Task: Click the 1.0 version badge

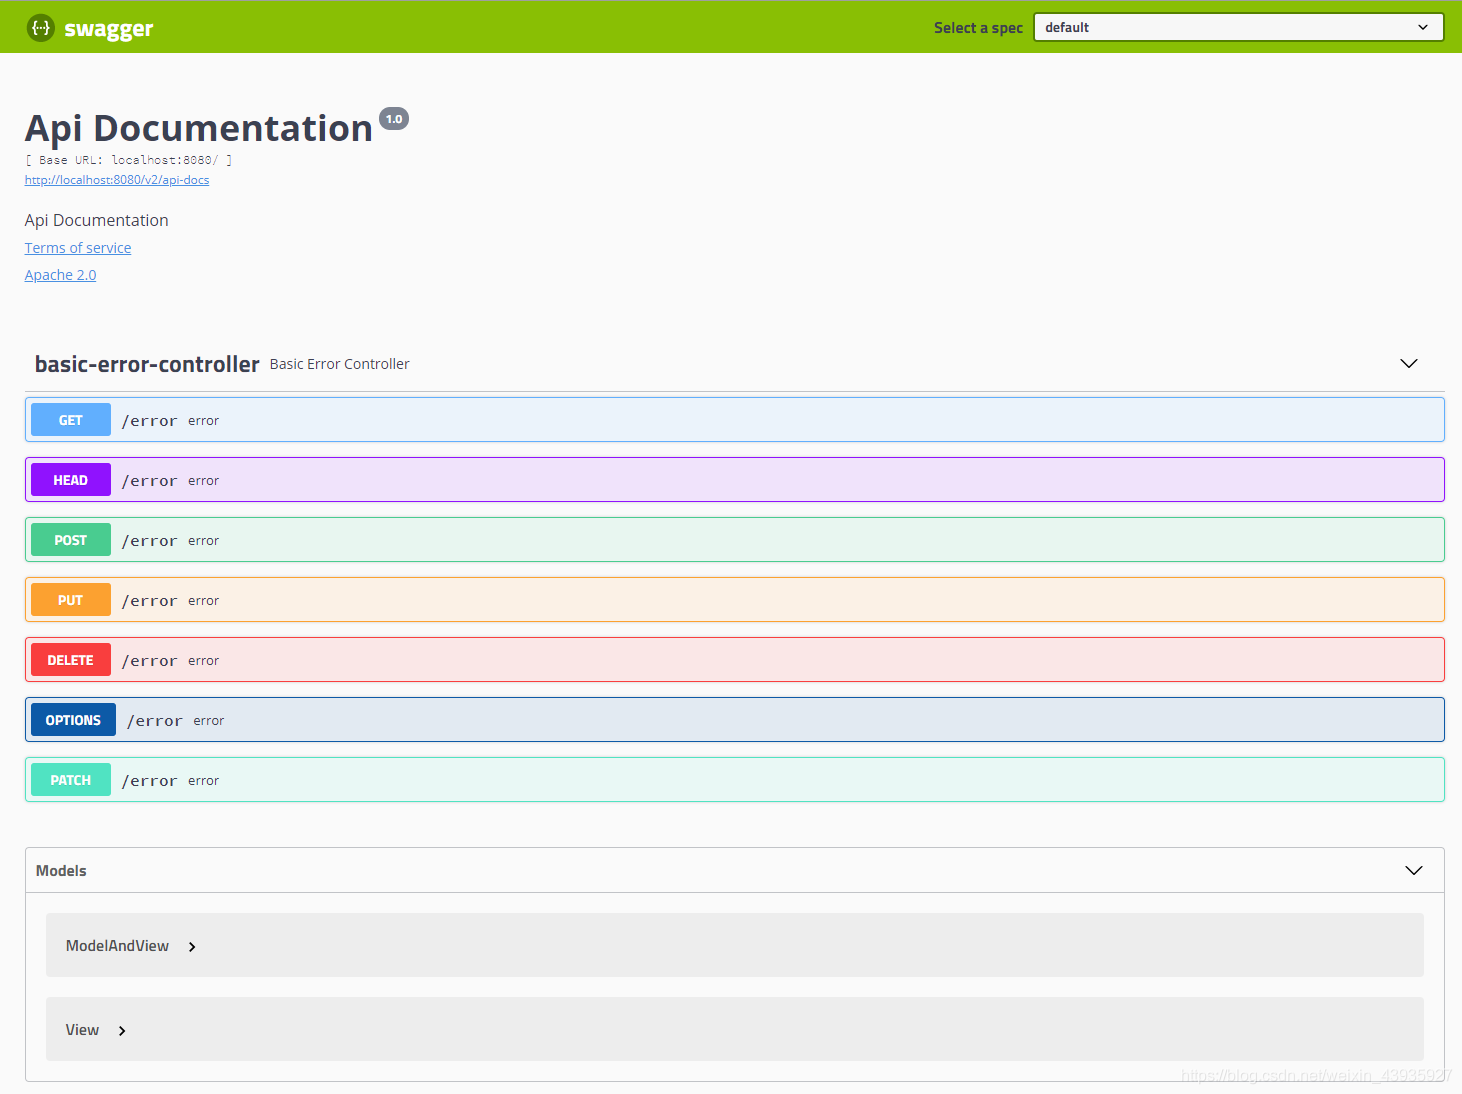Action: (394, 119)
